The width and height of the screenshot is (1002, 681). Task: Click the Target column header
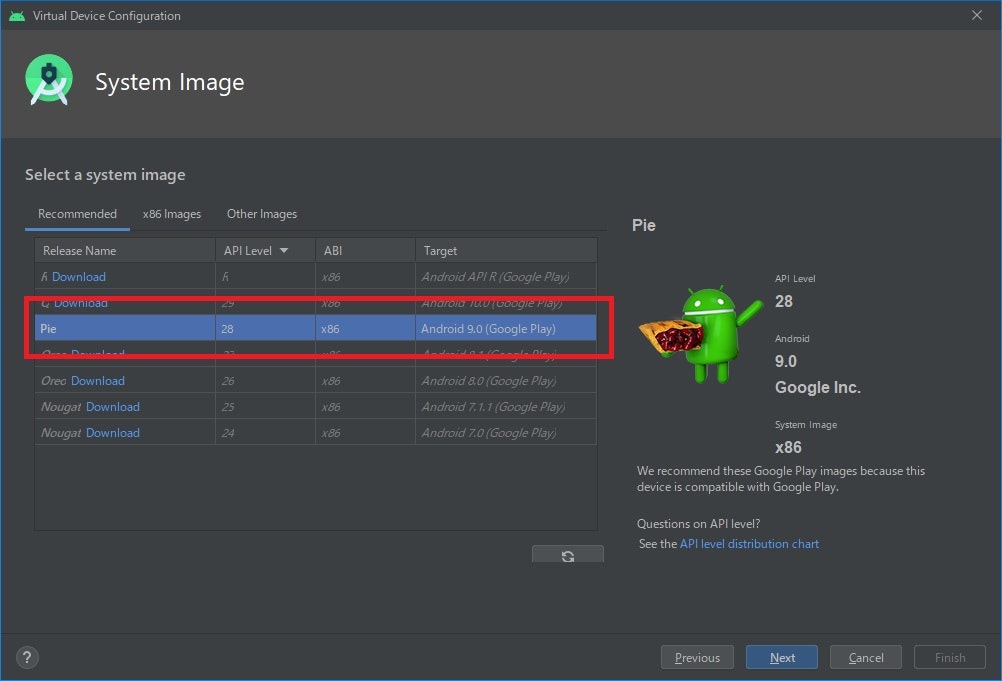pos(506,250)
